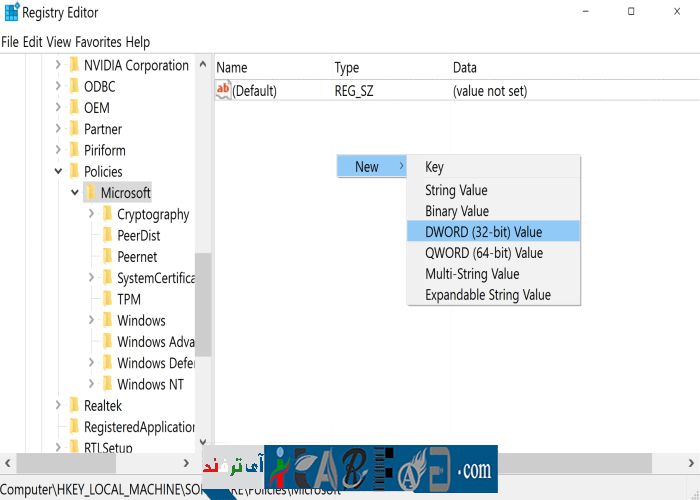Select the NVIDIA Corporation folder icon
700x500 pixels.
click(74, 66)
